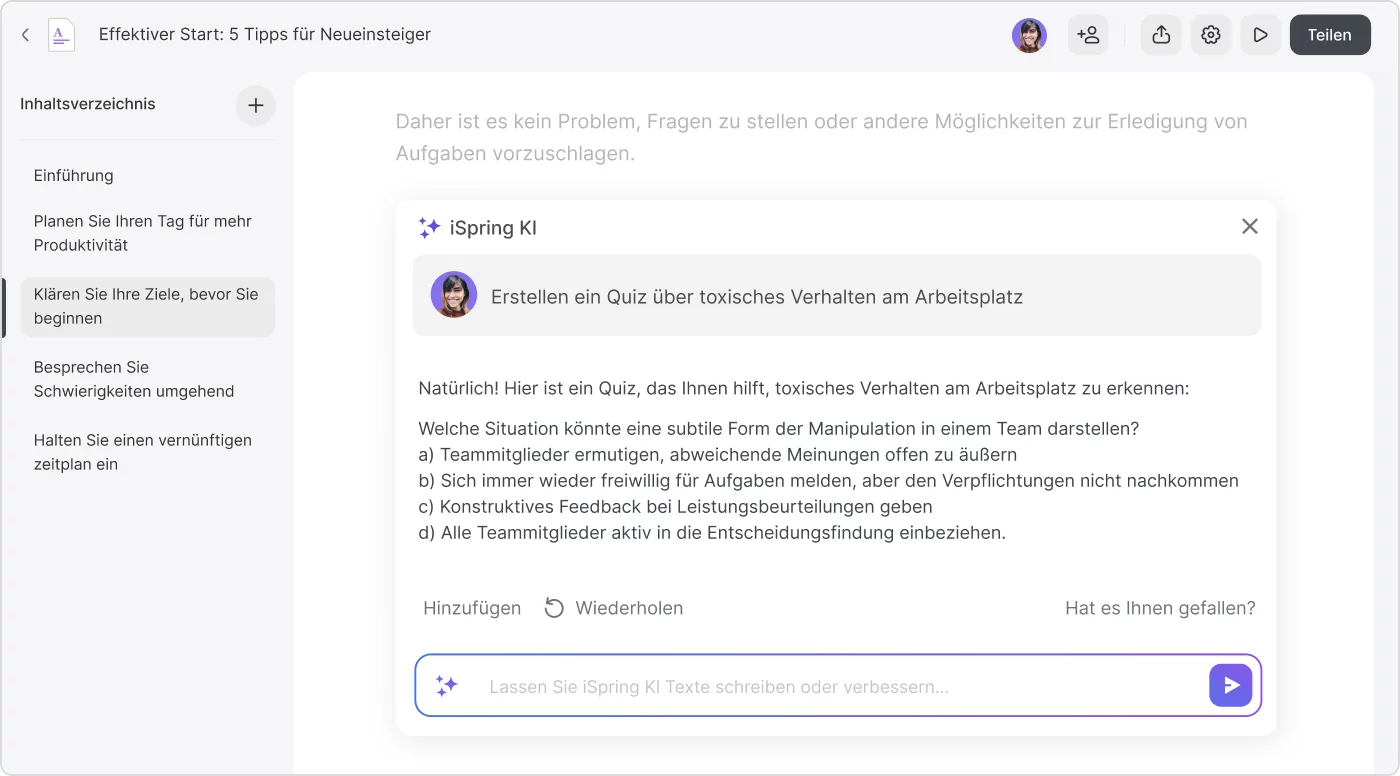The width and height of the screenshot is (1400, 776).
Task: Navigate back with the left arrow
Action: (25, 34)
